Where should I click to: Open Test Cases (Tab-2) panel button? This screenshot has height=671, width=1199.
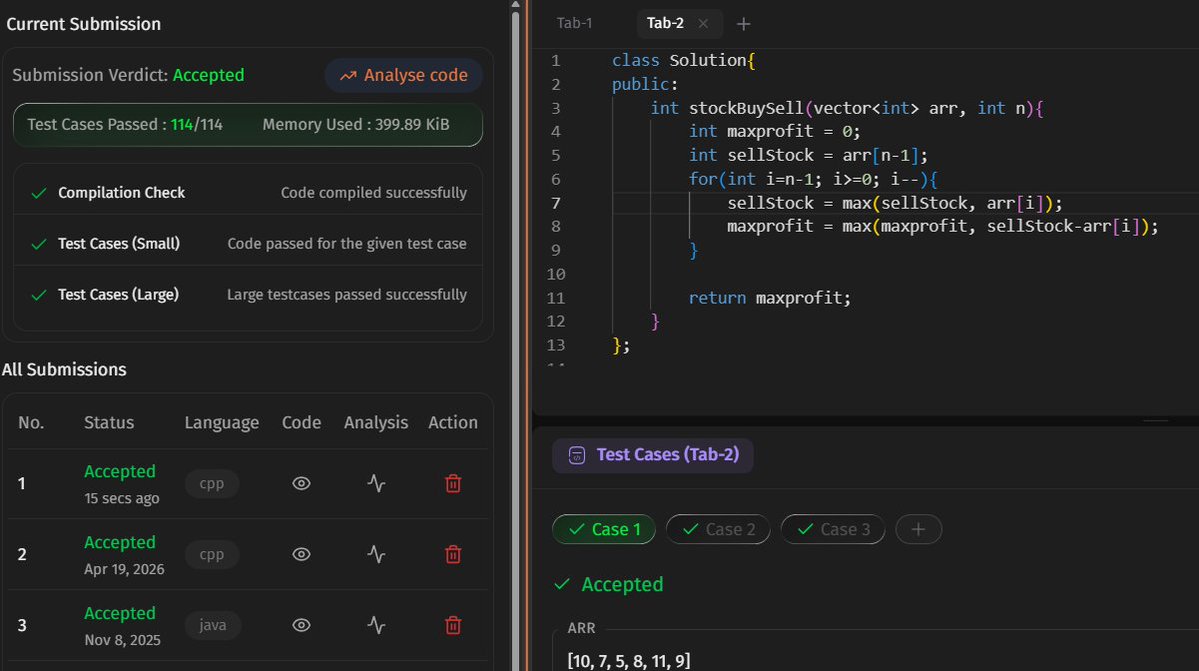click(652, 455)
